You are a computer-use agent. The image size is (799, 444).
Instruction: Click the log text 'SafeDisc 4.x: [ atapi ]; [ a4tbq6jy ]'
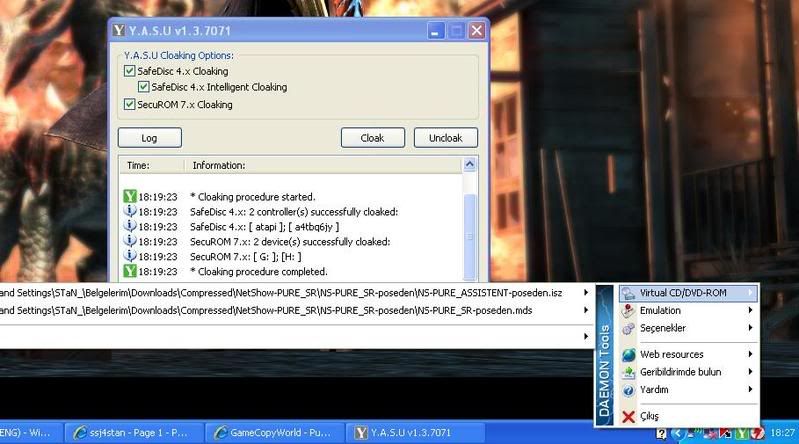click(264, 226)
